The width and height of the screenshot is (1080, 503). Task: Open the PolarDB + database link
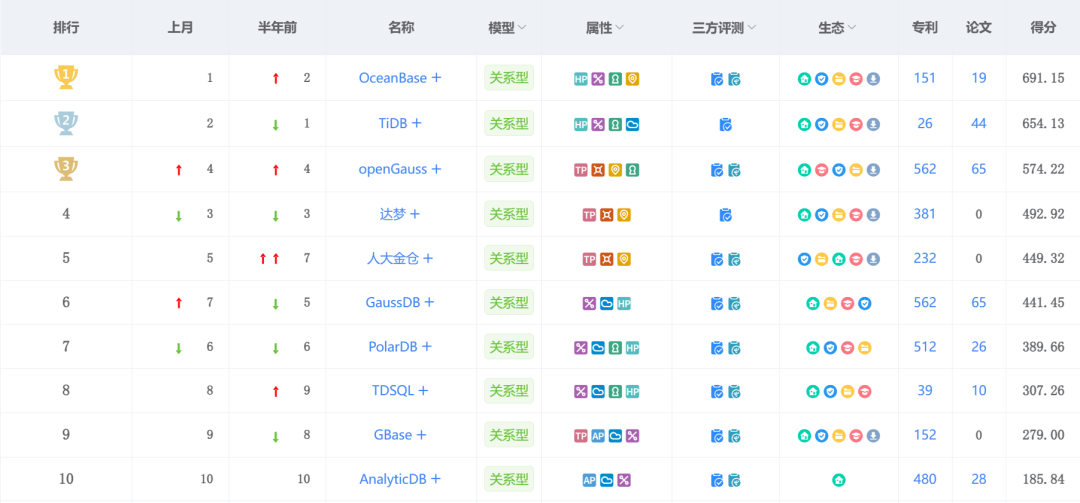pyautogui.click(x=400, y=347)
